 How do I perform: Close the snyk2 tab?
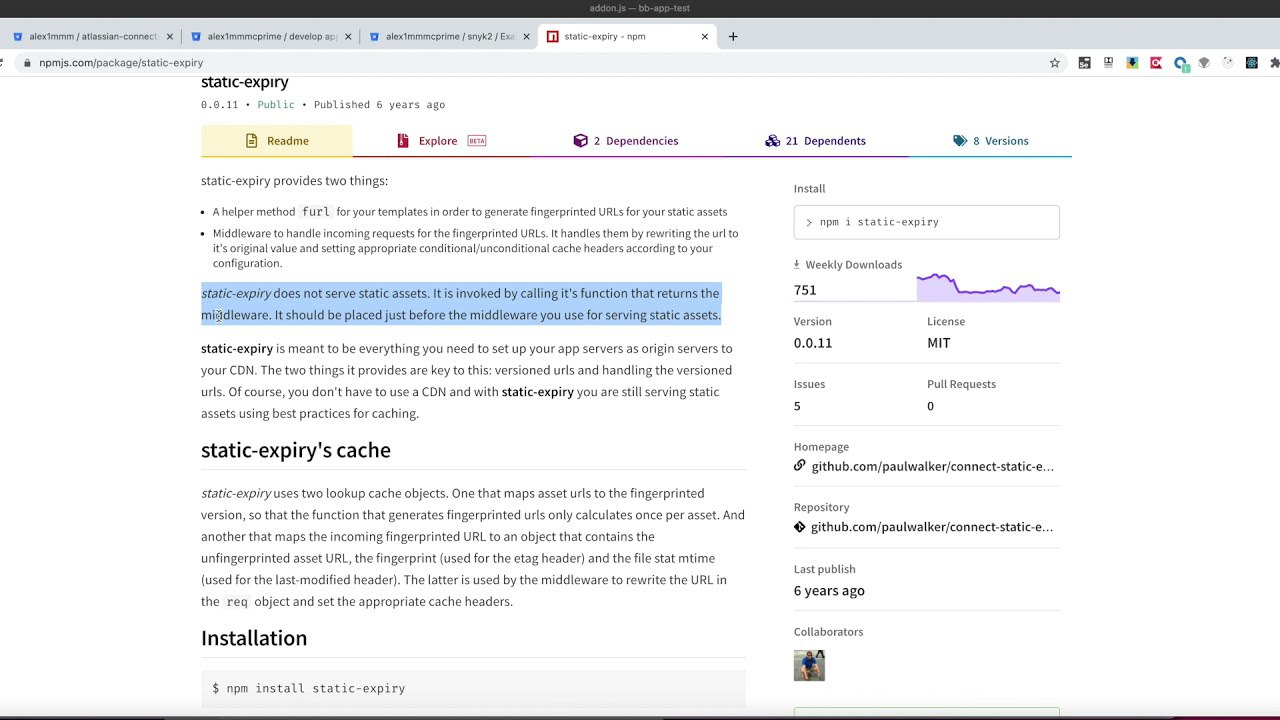(x=526, y=37)
